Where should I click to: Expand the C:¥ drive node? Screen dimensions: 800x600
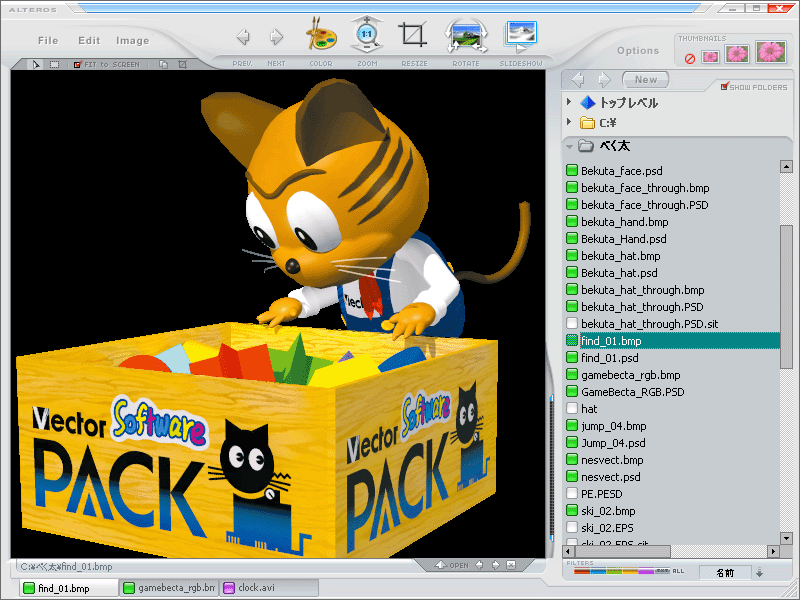pyautogui.click(x=569, y=122)
